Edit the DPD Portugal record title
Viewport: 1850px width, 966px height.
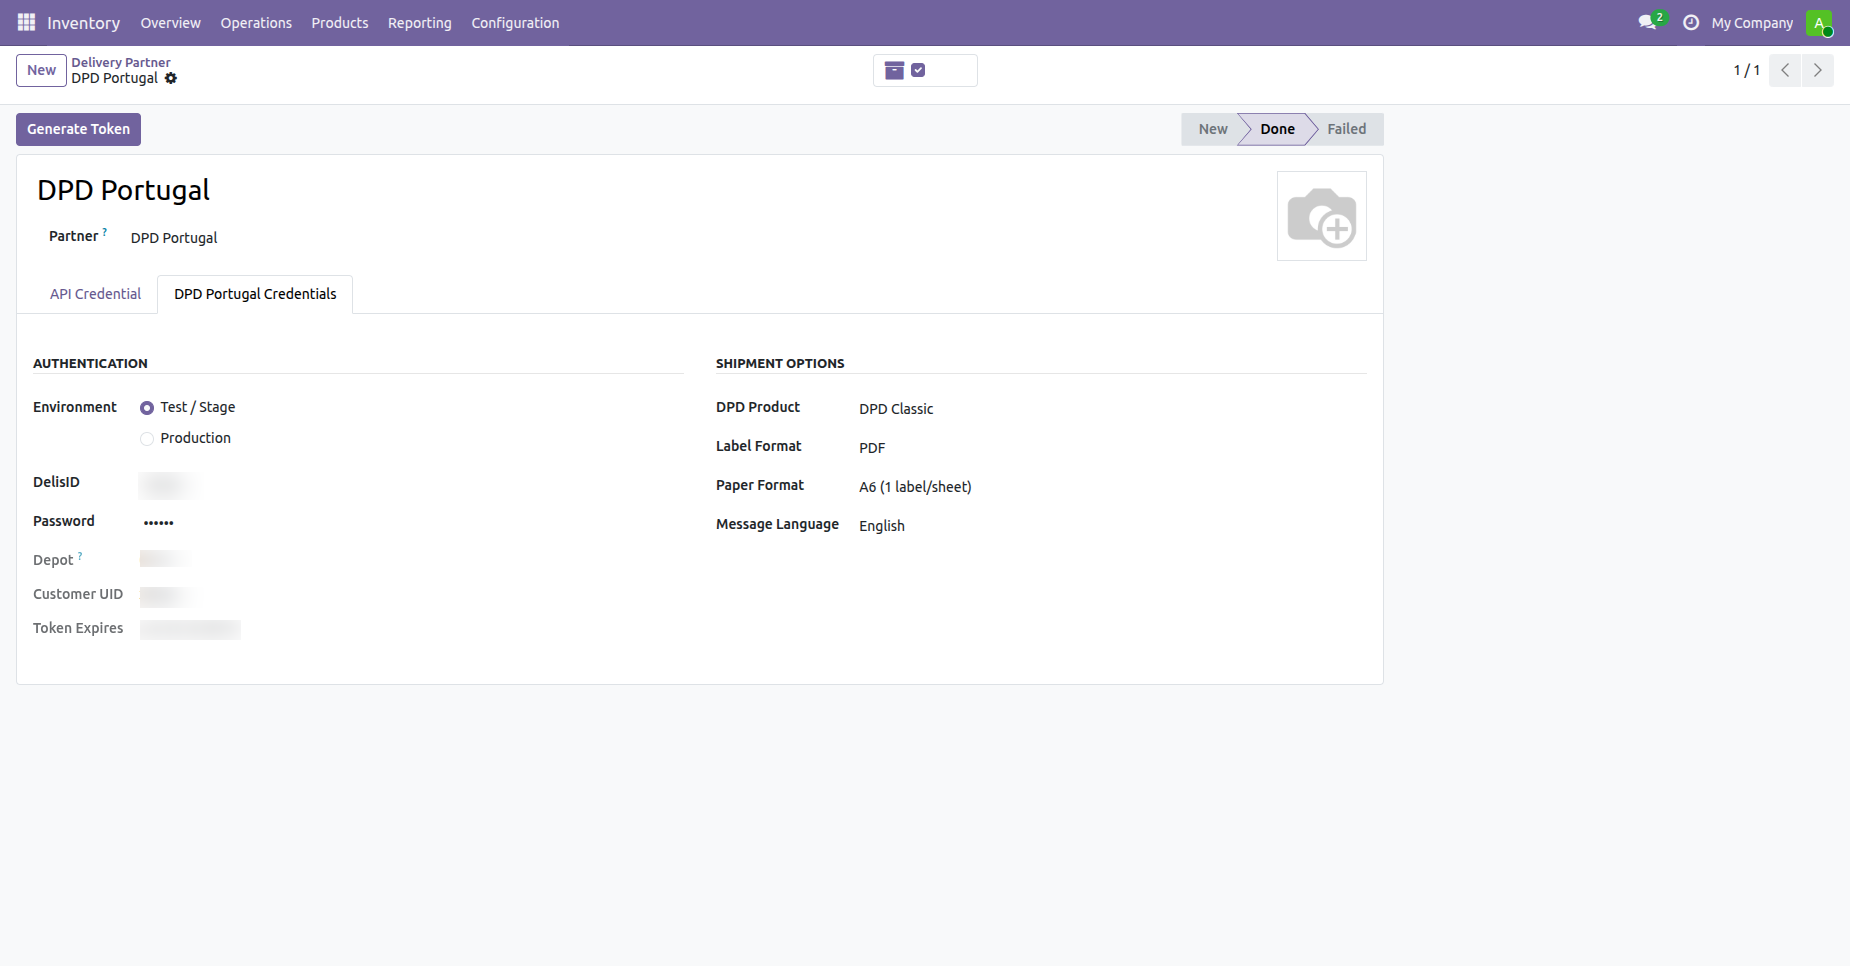point(123,190)
